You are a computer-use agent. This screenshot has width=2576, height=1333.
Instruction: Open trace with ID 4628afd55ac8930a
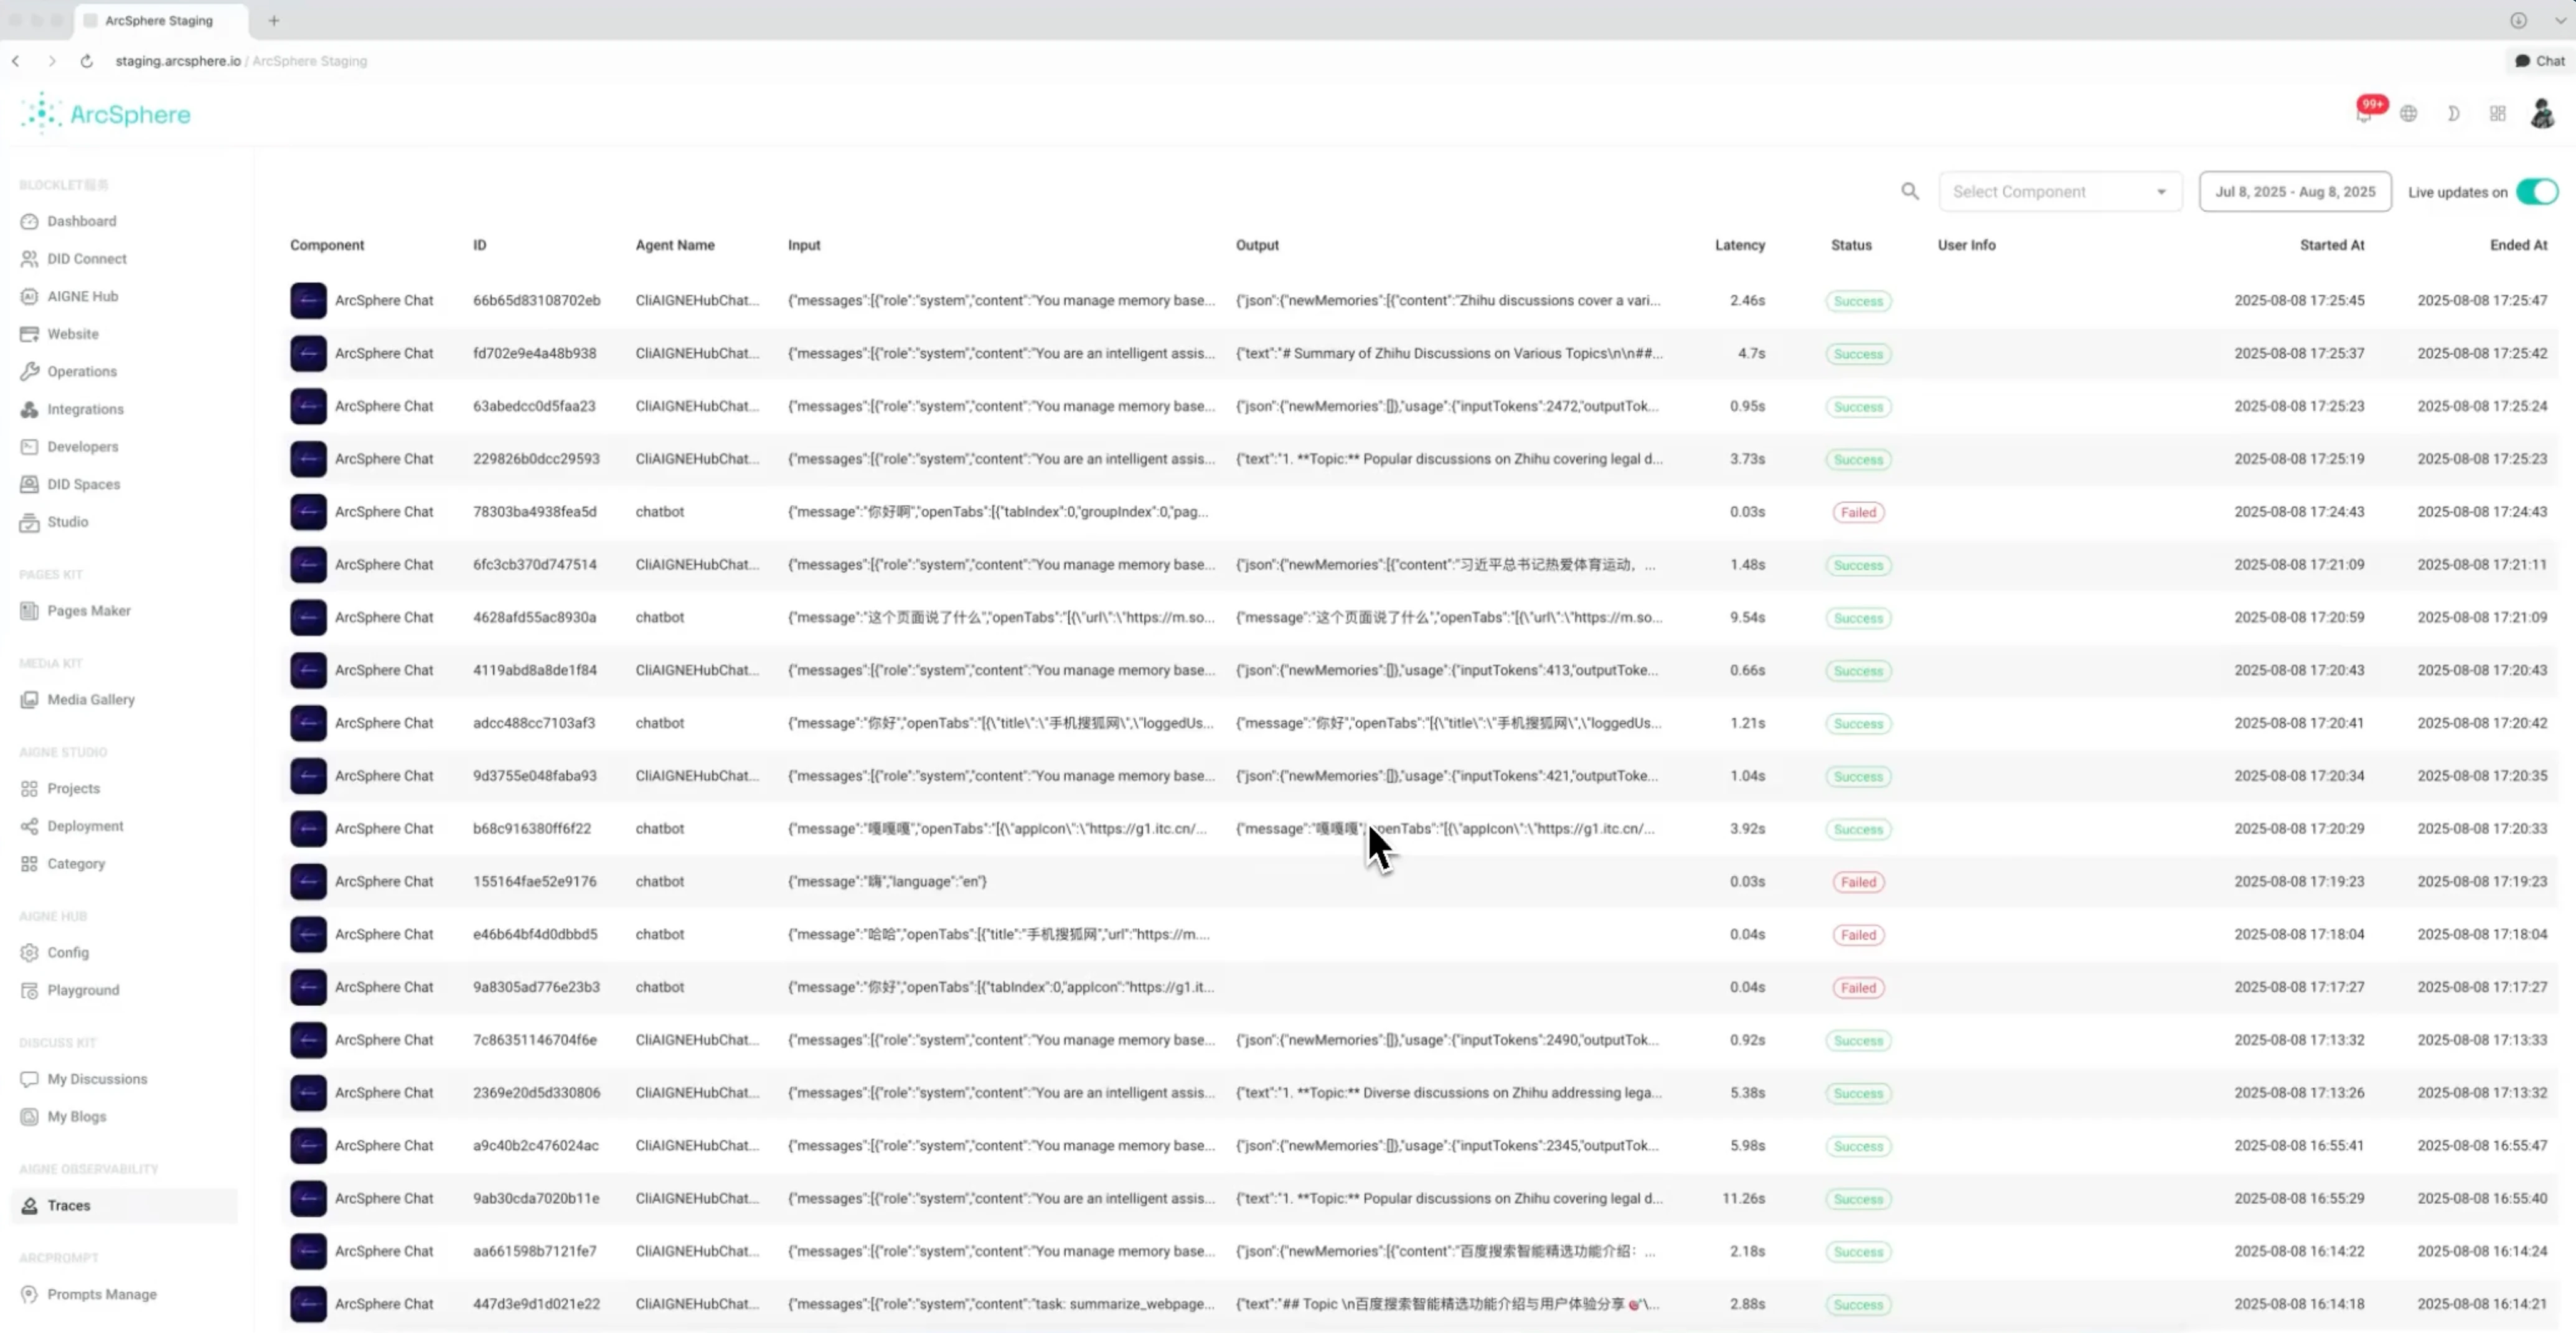pyautogui.click(x=1419, y=618)
